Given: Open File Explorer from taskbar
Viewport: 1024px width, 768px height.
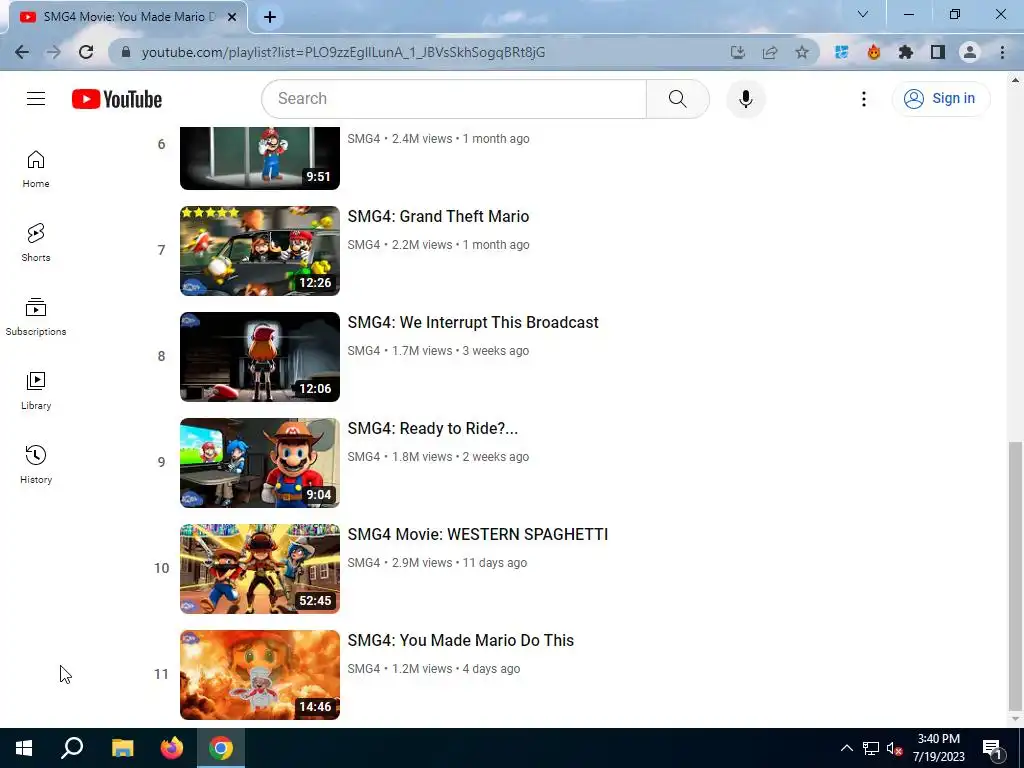Looking at the screenshot, I should click(x=122, y=748).
